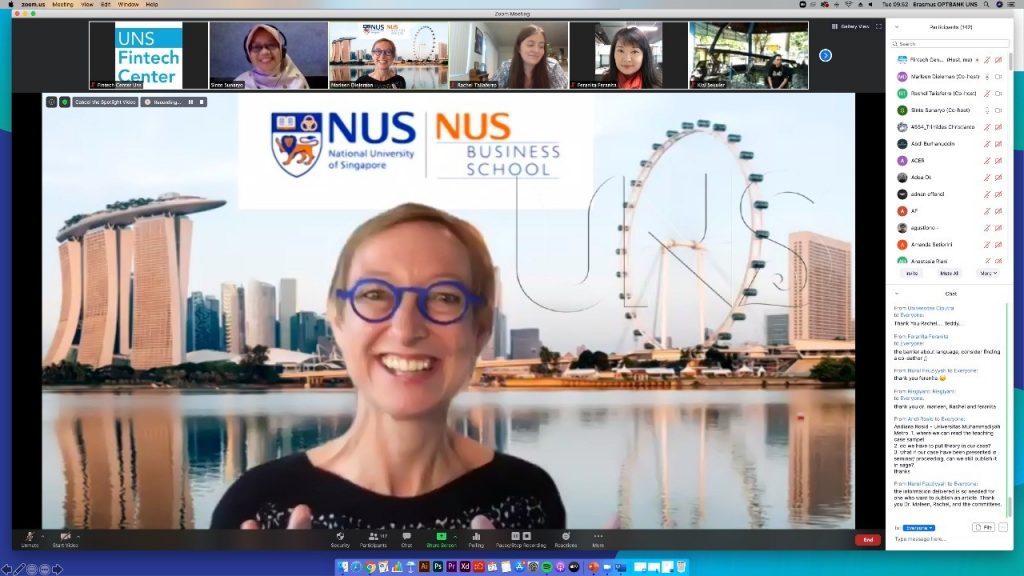Open the Meeting menu in menu bar

point(63,4)
